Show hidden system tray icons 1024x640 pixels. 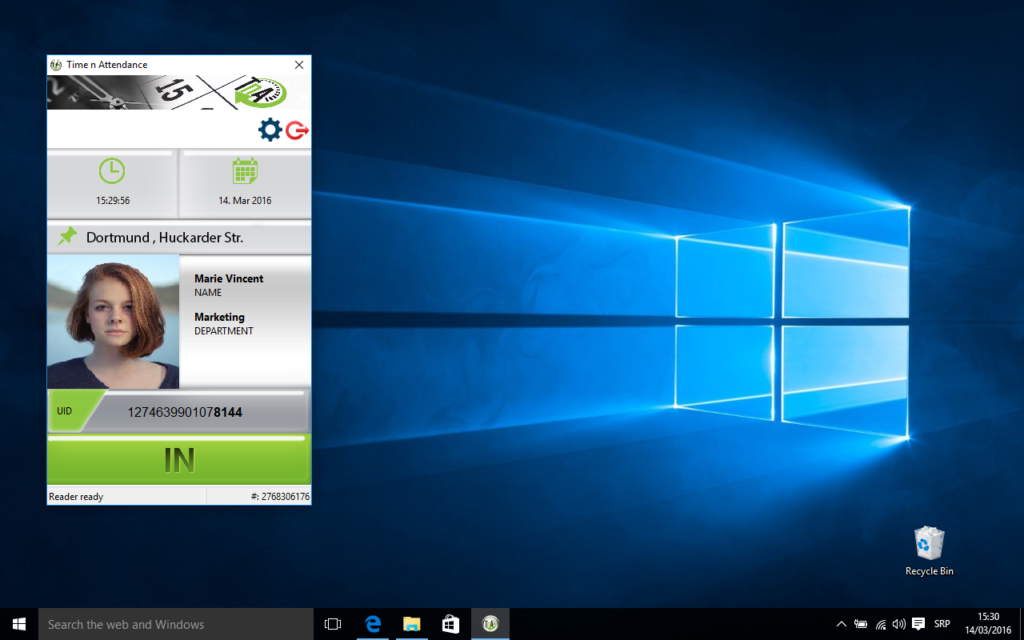[x=841, y=624]
